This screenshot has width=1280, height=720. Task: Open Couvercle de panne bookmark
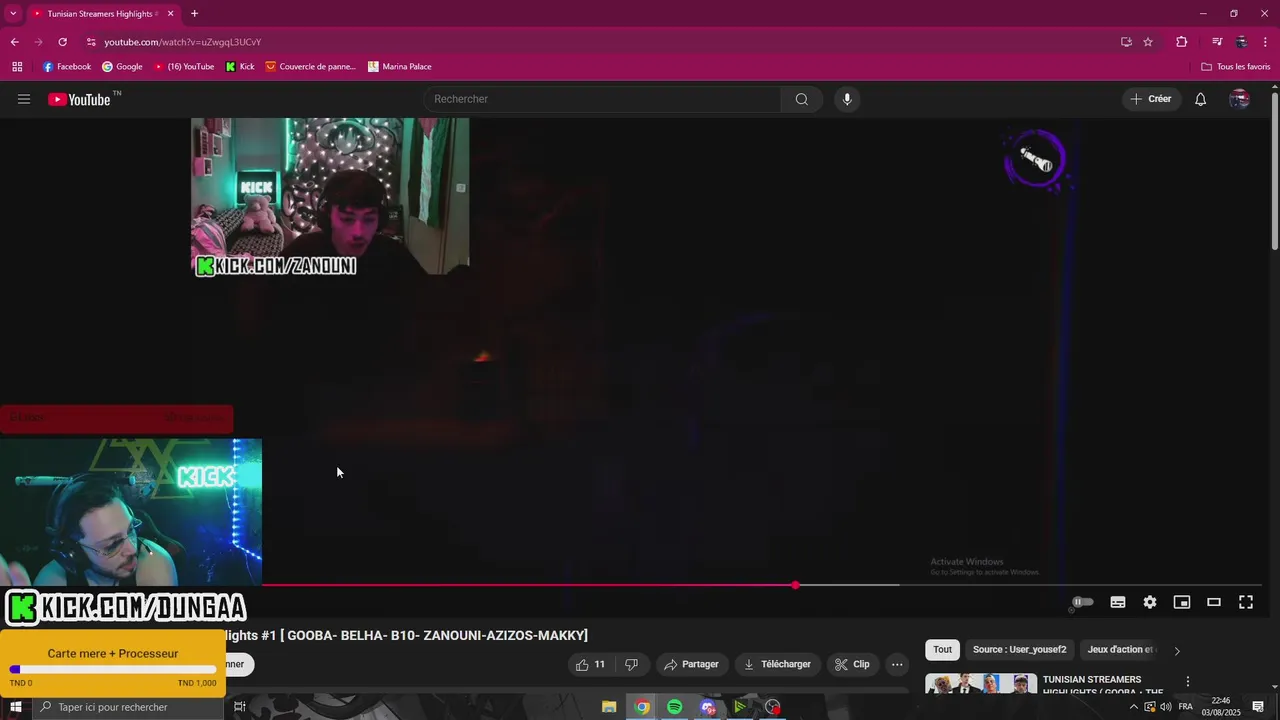pyautogui.click(x=310, y=67)
